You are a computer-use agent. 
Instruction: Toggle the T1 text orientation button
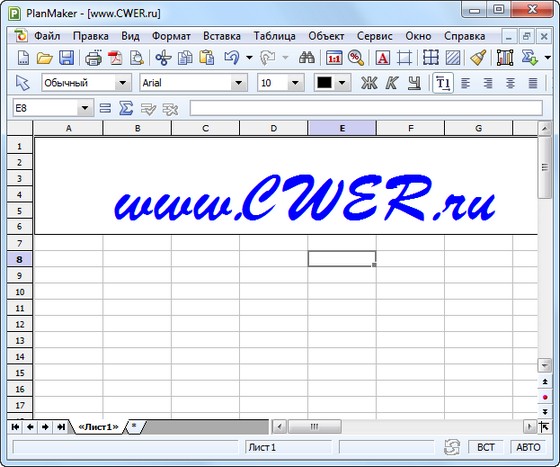[443, 83]
